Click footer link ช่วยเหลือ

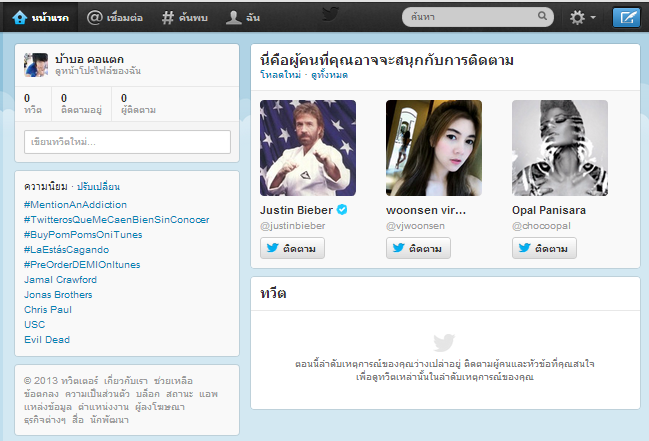click(x=173, y=381)
